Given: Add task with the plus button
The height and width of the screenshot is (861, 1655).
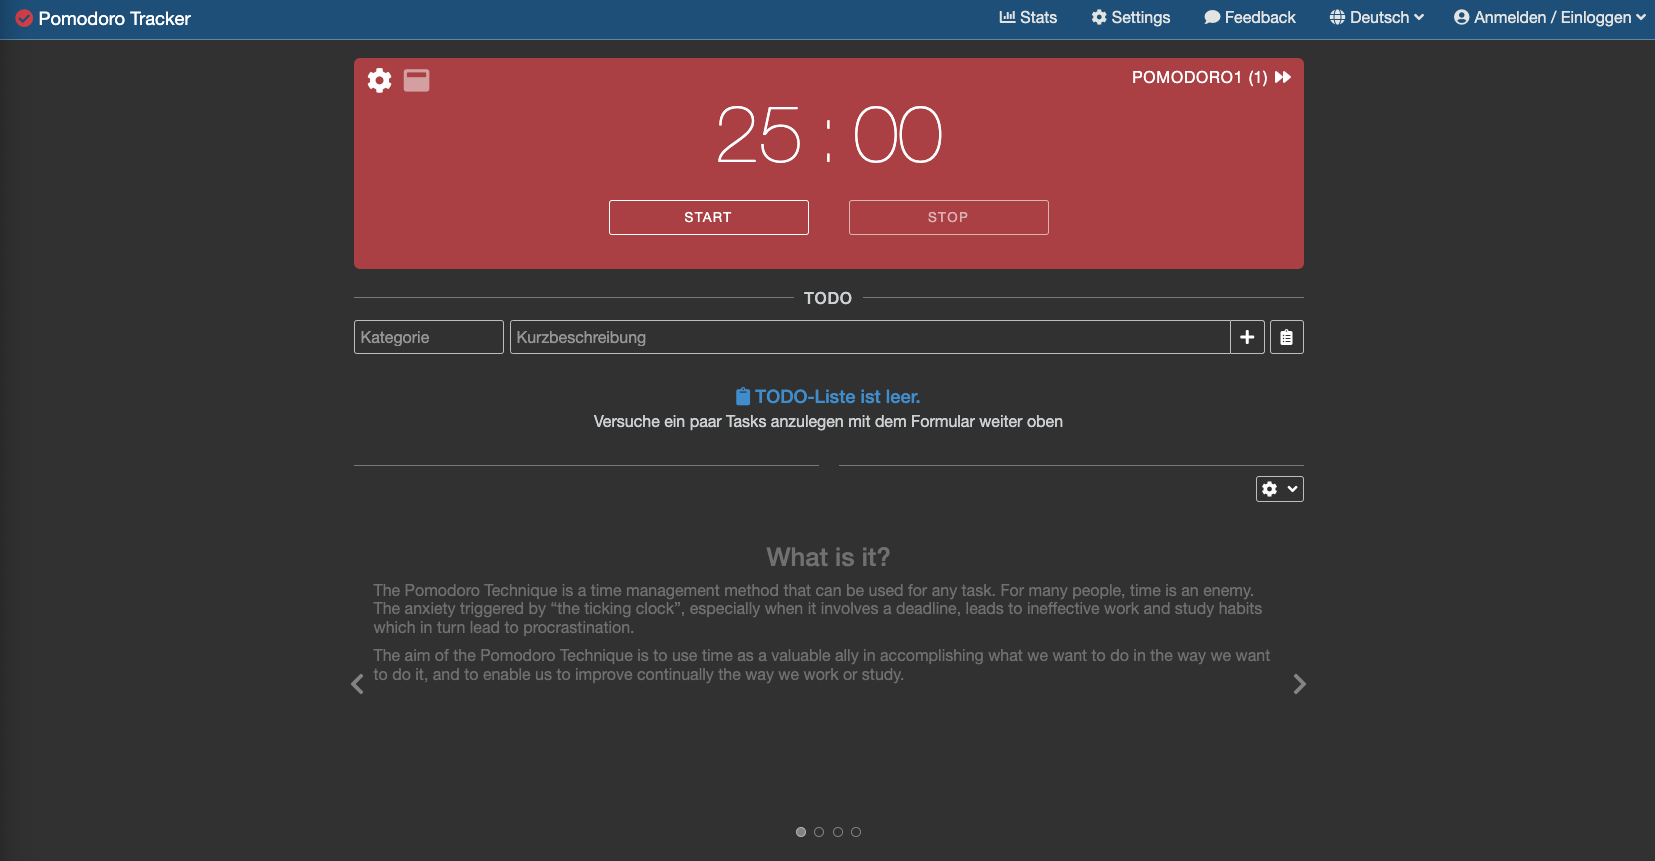Looking at the screenshot, I should tap(1247, 337).
